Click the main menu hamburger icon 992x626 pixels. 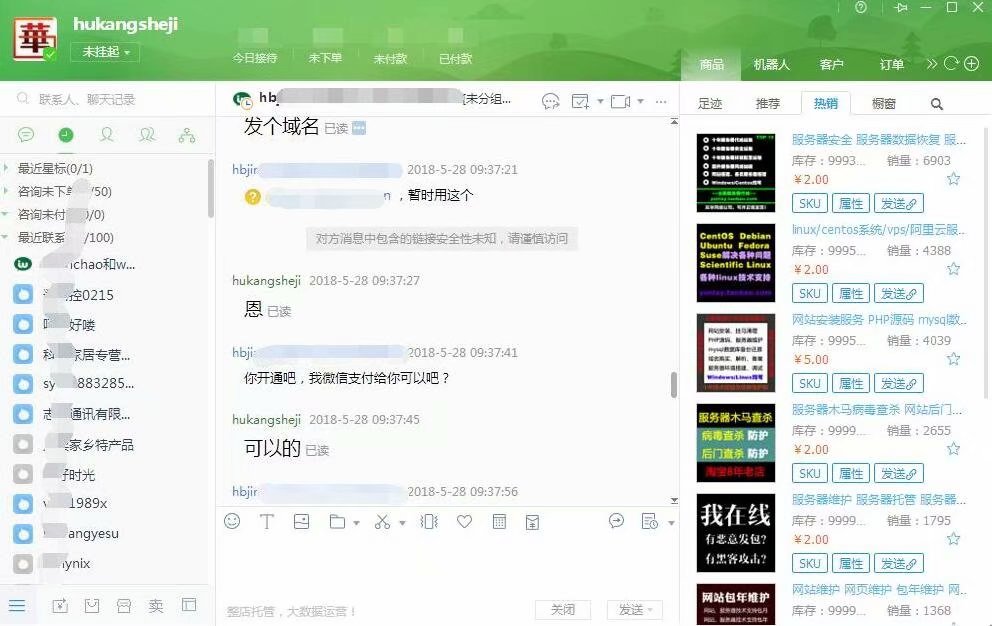click(x=17, y=606)
